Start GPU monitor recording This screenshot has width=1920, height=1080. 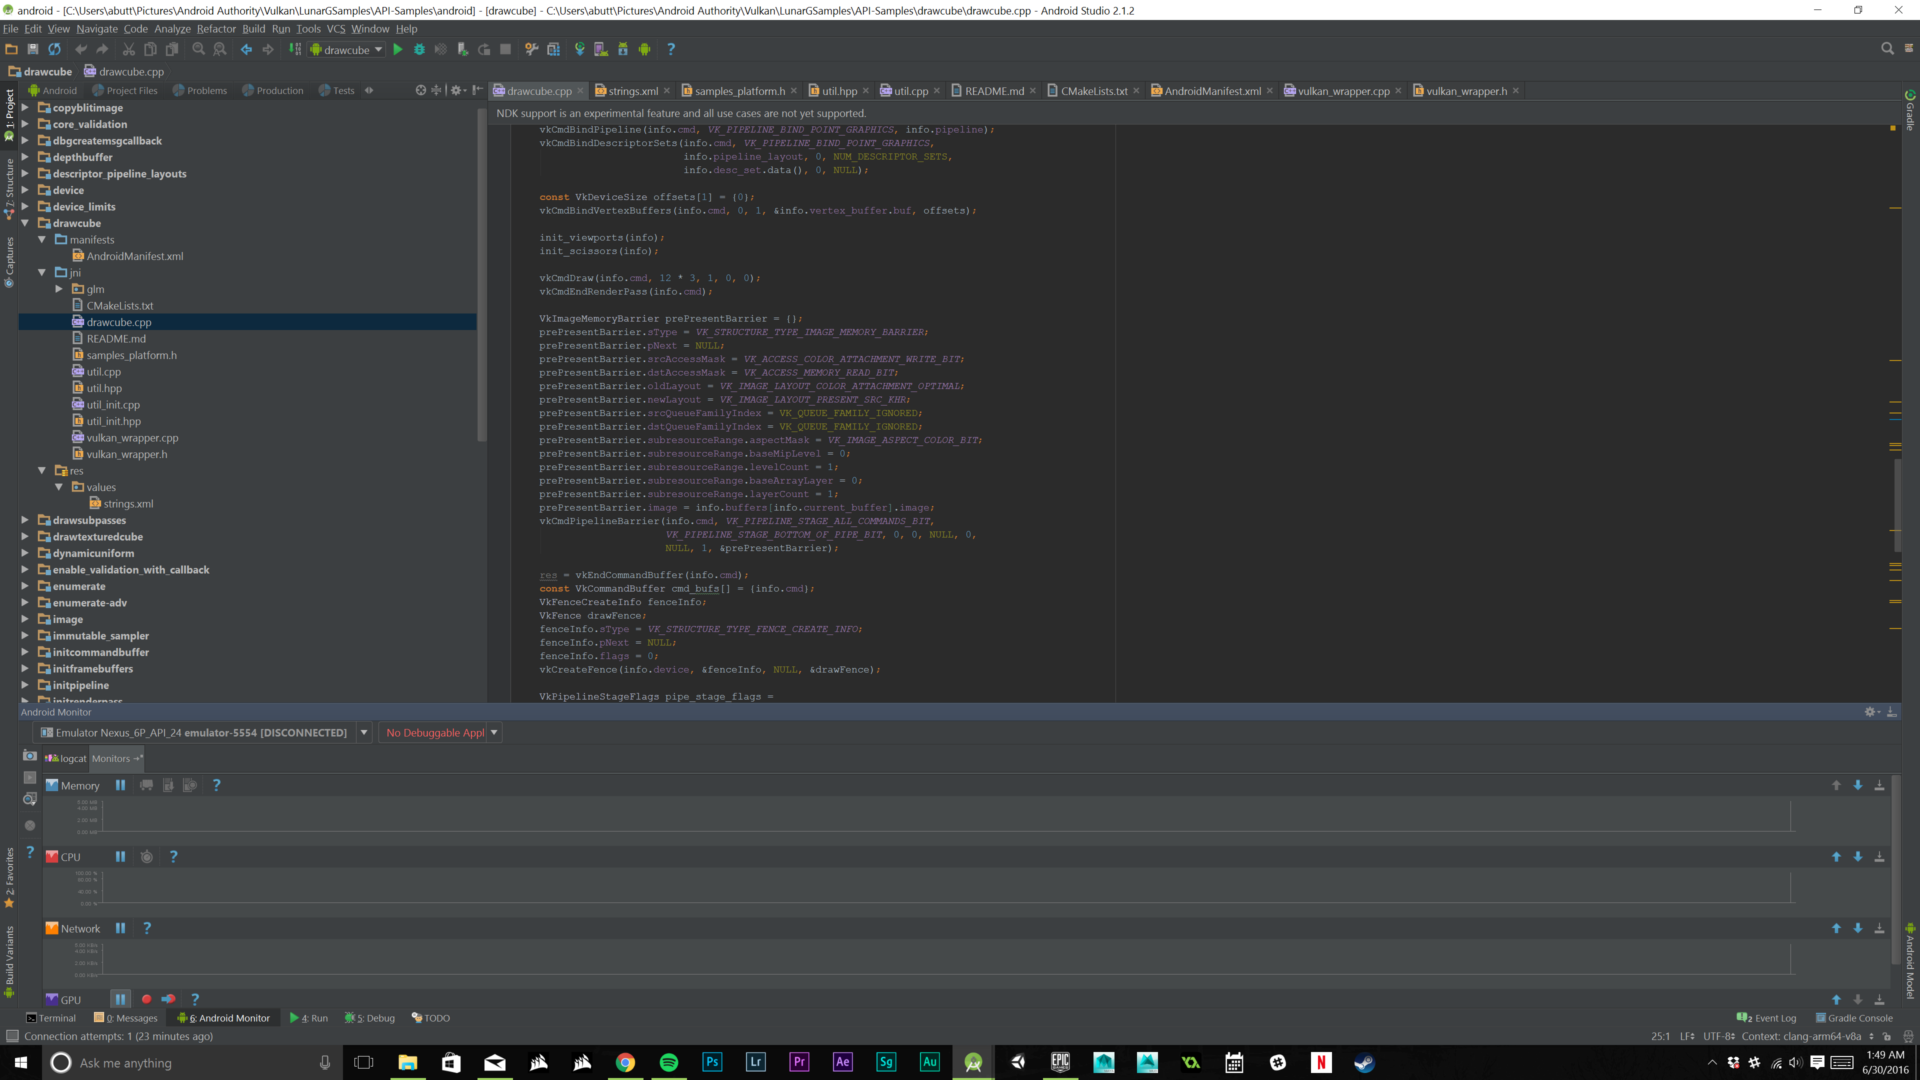(x=146, y=999)
